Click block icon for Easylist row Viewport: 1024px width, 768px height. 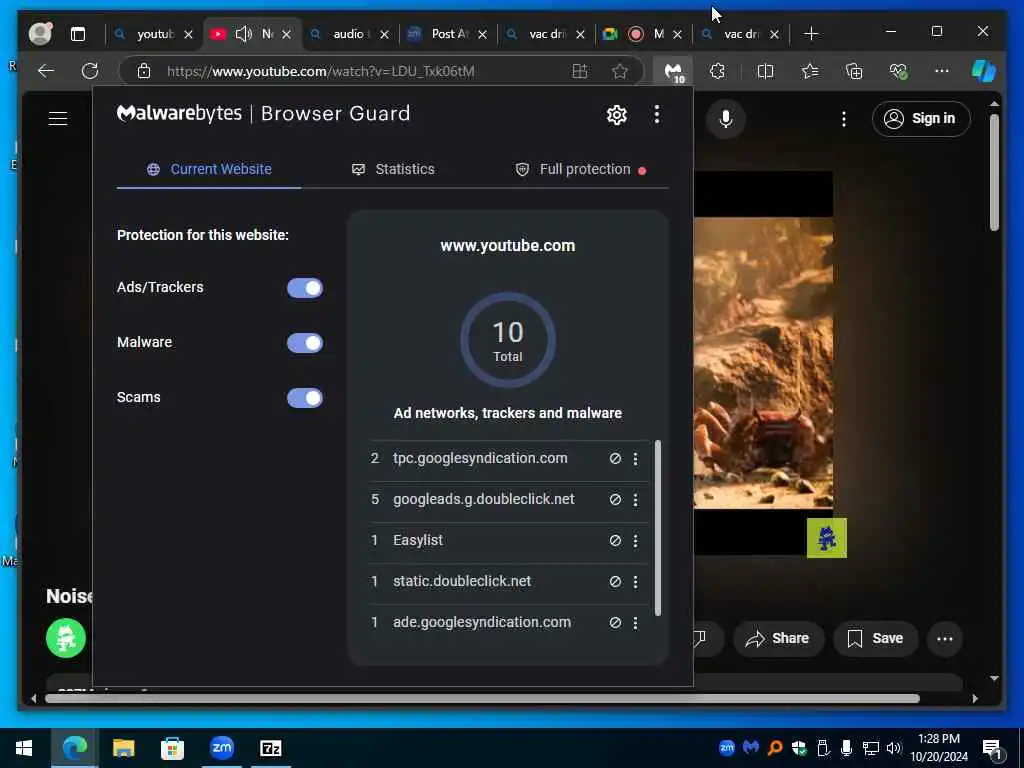[x=615, y=541]
